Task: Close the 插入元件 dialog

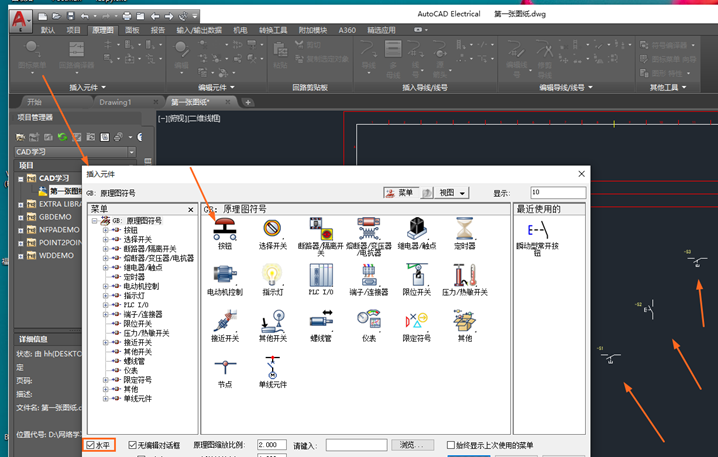Action: click(581, 174)
